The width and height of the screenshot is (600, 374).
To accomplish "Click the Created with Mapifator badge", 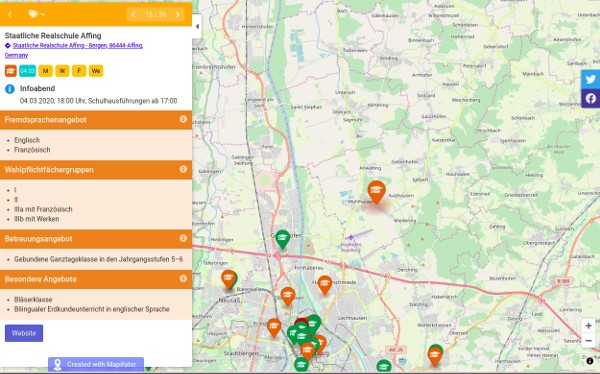I will point(96,364).
